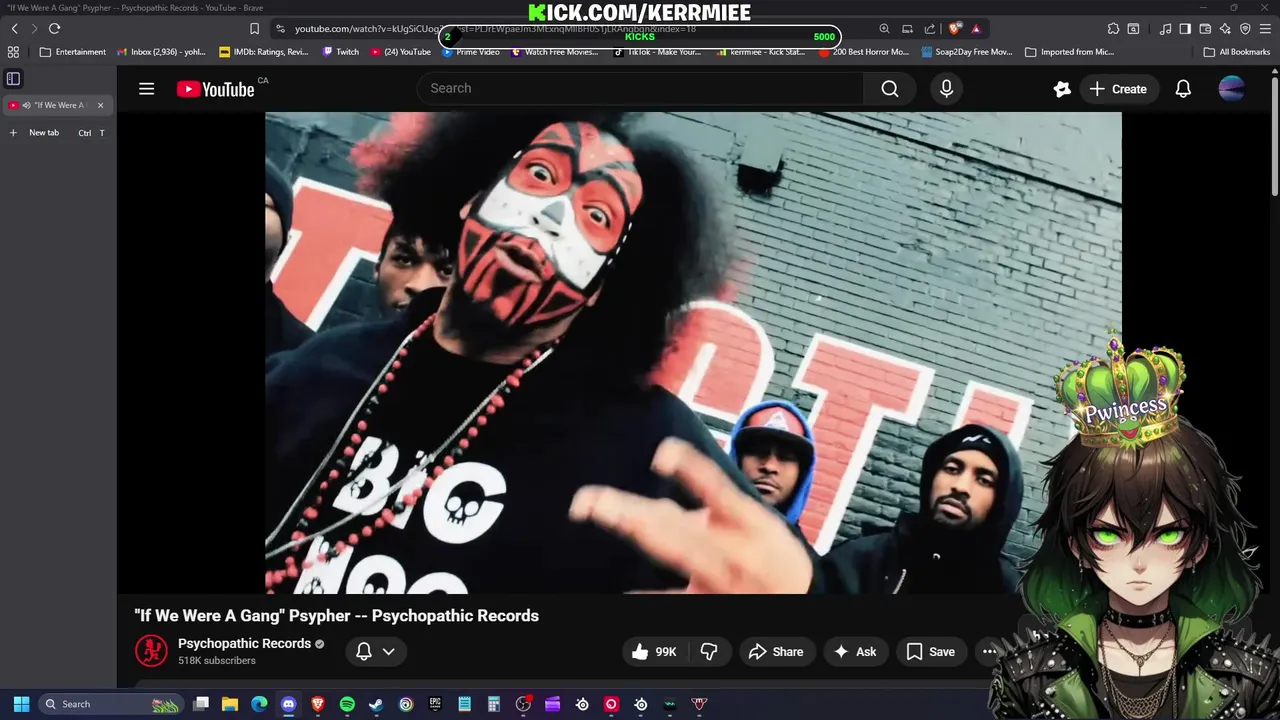Open Imported from Mic... bookmarks folder
Image resolution: width=1280 pixels, height=720 pixels.
[x=1069, y=52]
